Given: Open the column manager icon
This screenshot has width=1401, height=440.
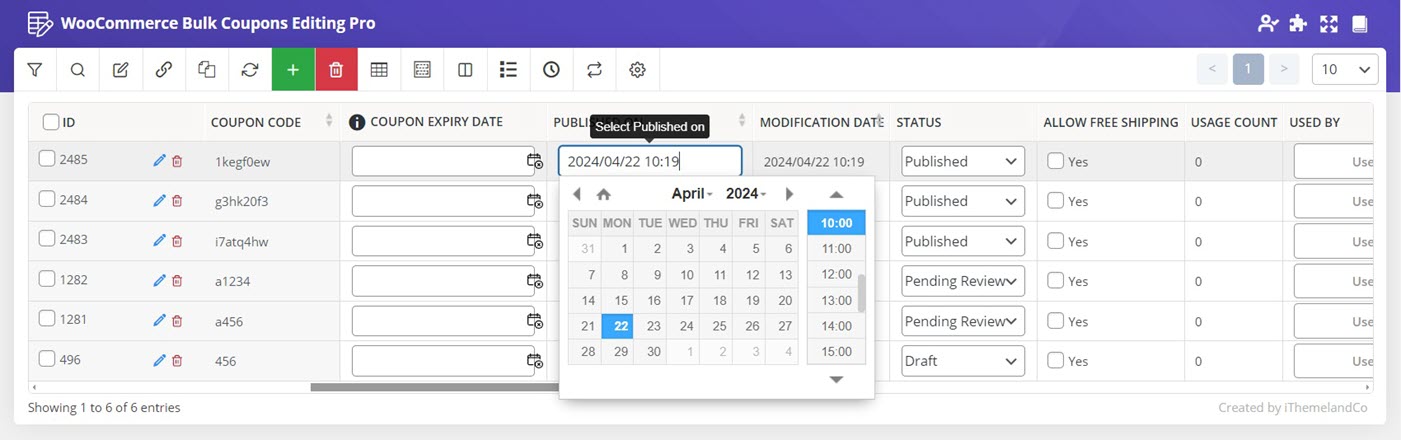Looking at the screenshot, I should click(x=465, y=70).
